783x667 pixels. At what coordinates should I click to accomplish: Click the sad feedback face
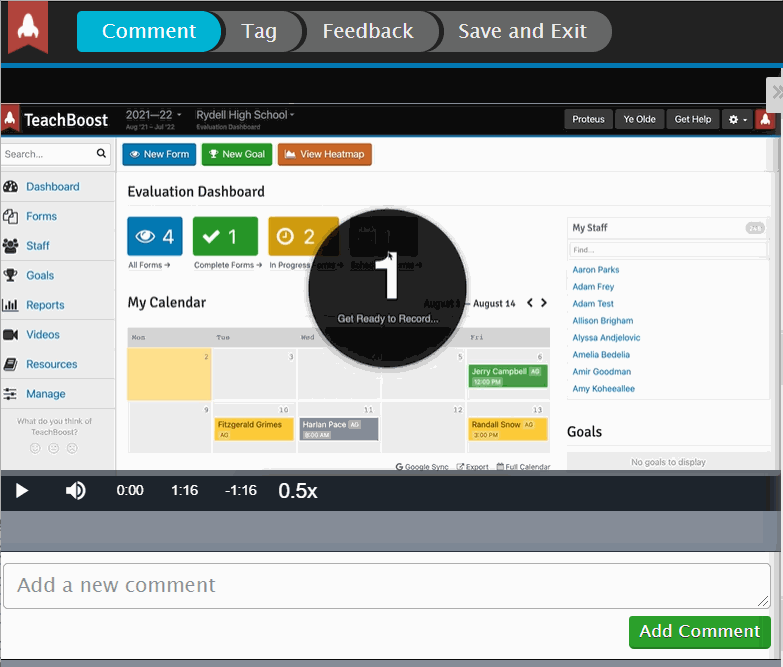tap(72, 448)
